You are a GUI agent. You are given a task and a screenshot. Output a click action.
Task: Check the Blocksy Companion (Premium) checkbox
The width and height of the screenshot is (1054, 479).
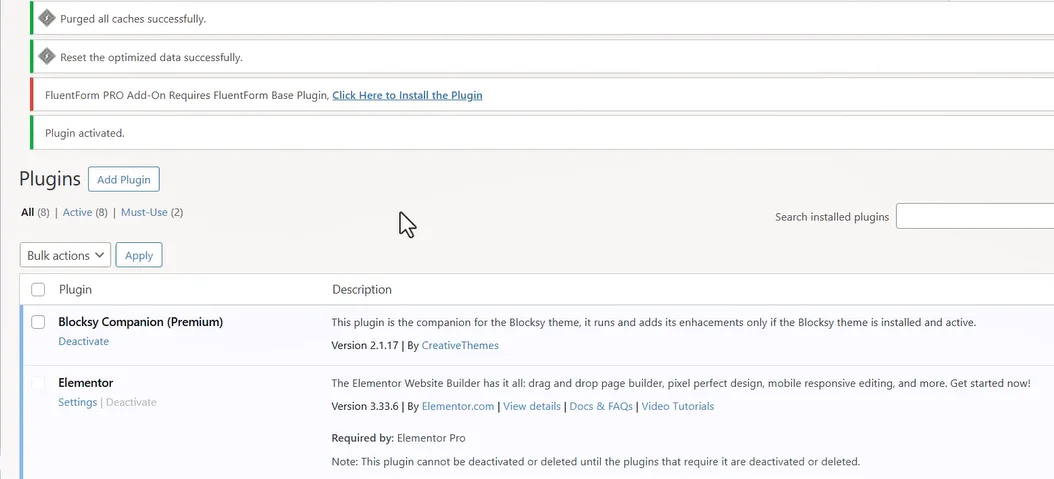pos(38,322)
